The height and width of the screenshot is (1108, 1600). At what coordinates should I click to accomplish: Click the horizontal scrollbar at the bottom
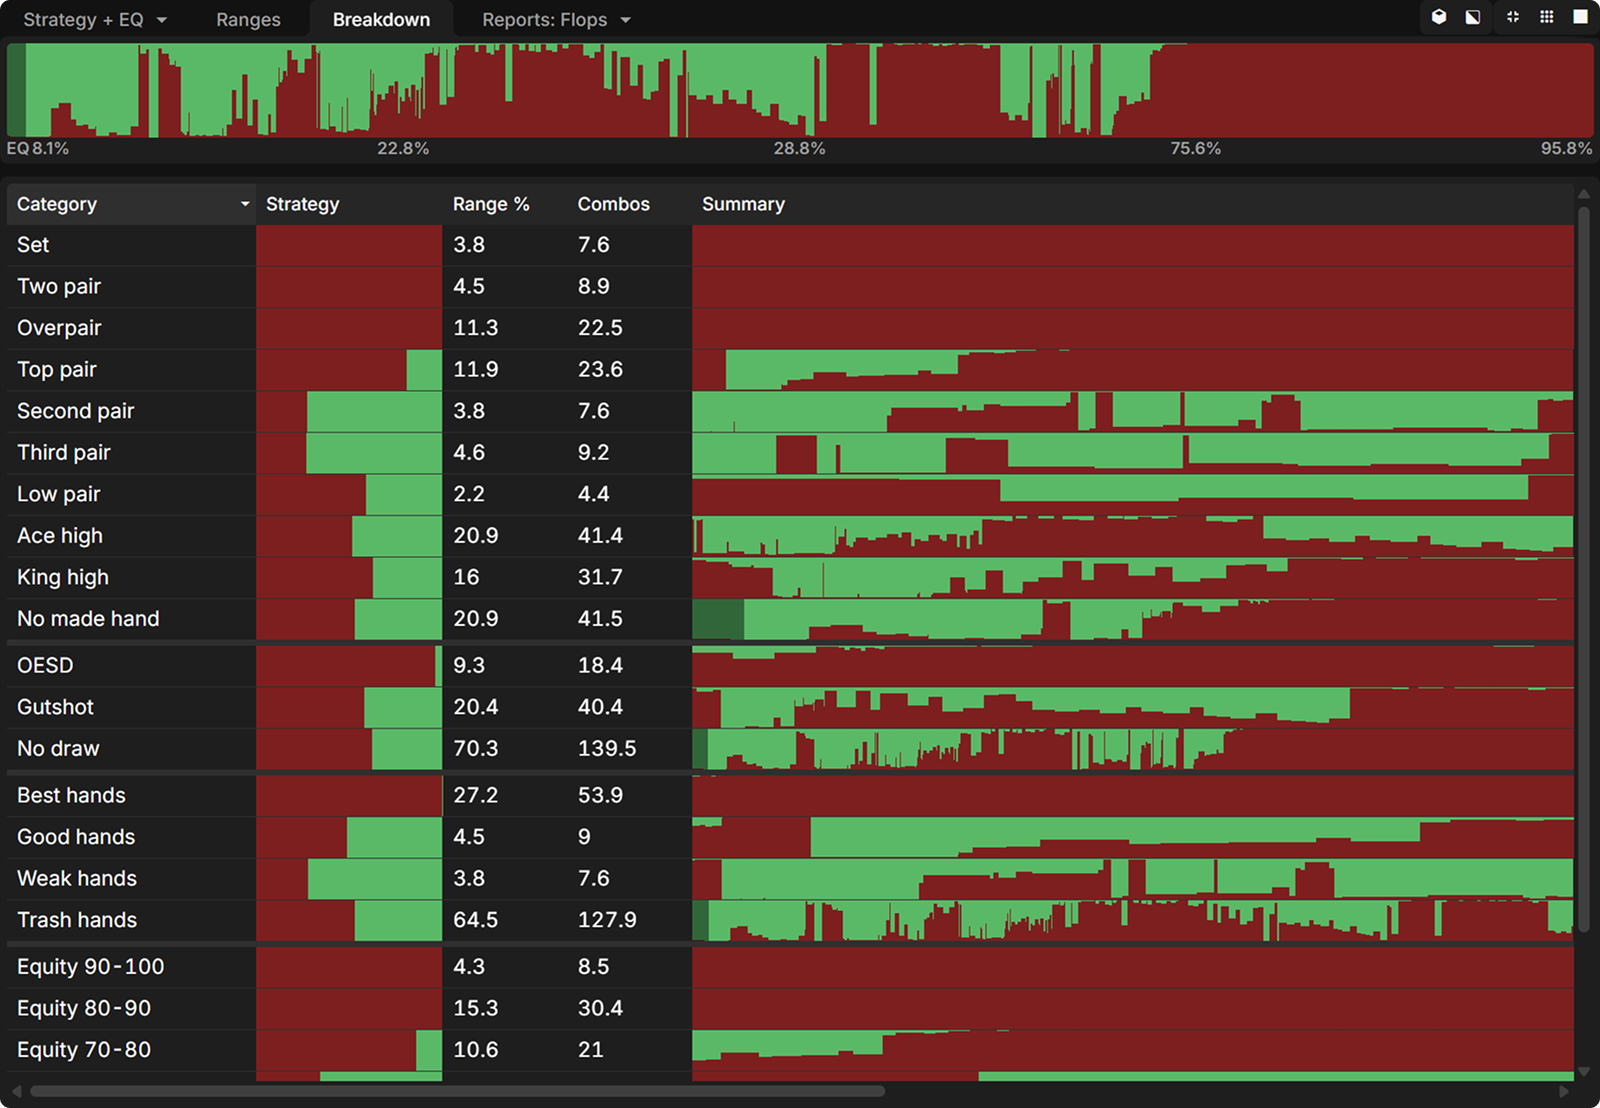pos(456,1091)
